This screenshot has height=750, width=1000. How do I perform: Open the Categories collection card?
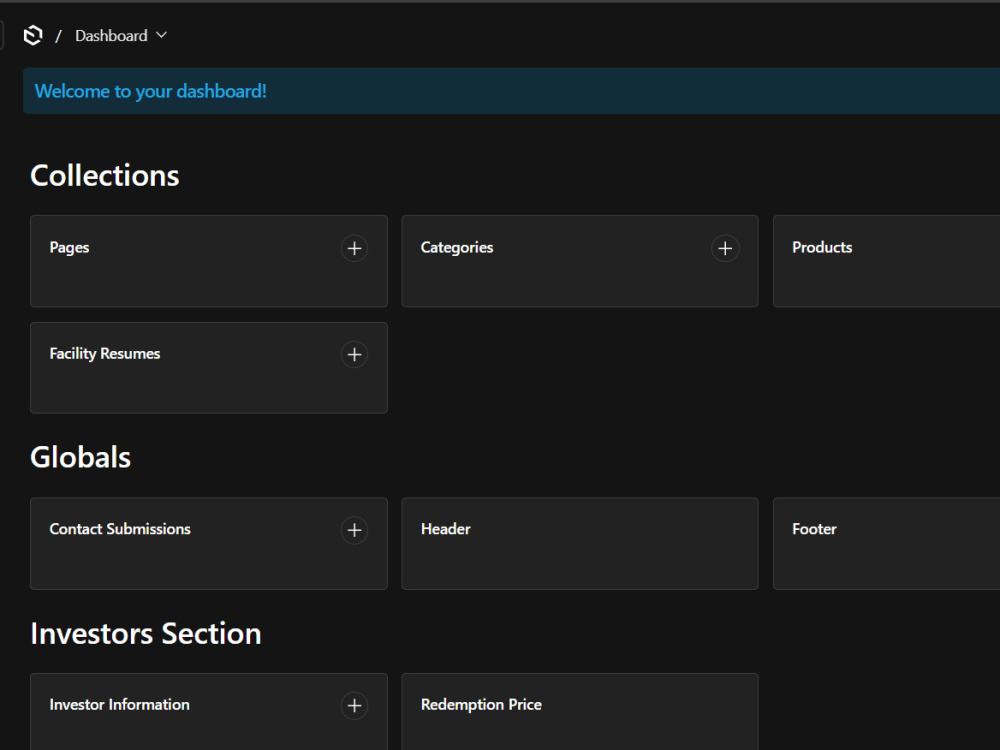click(x=580, y=261)
